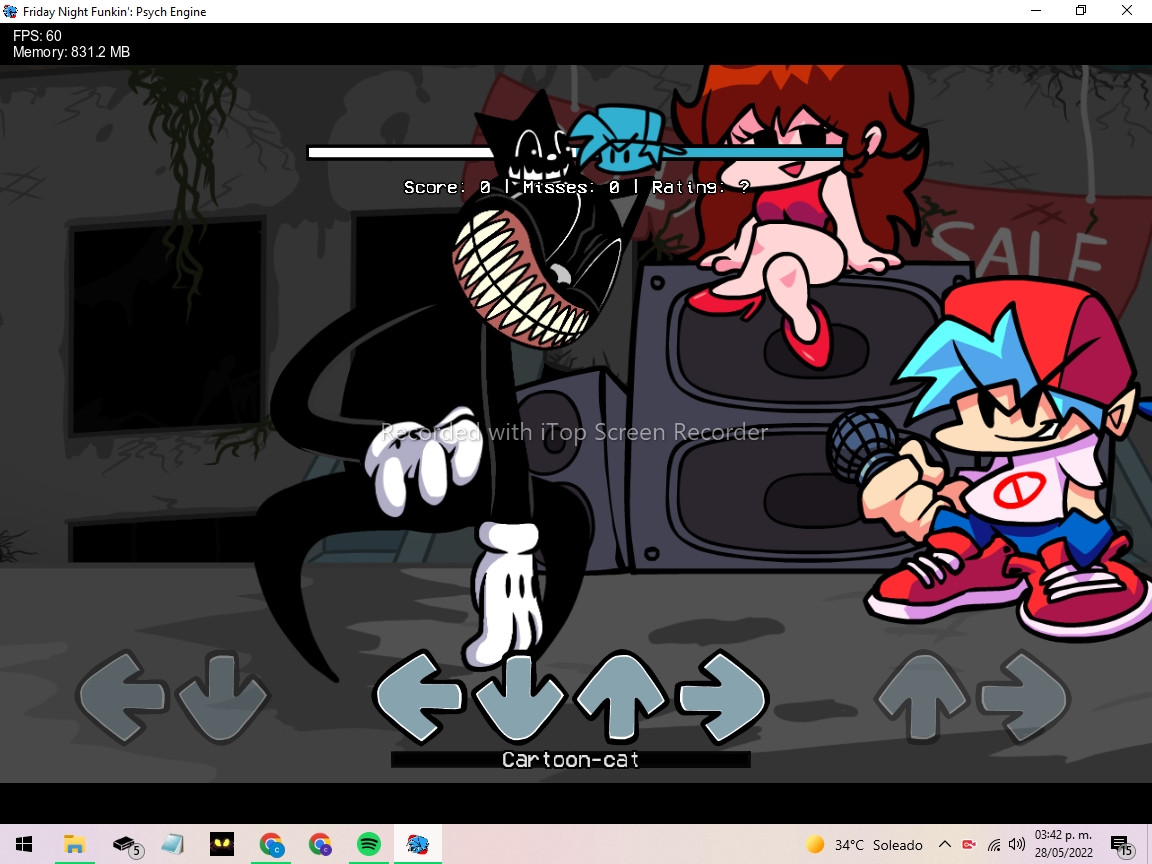Click the health bar above the characters
Viewport: 1152px width, 864px height.
(x=576, y=152)
